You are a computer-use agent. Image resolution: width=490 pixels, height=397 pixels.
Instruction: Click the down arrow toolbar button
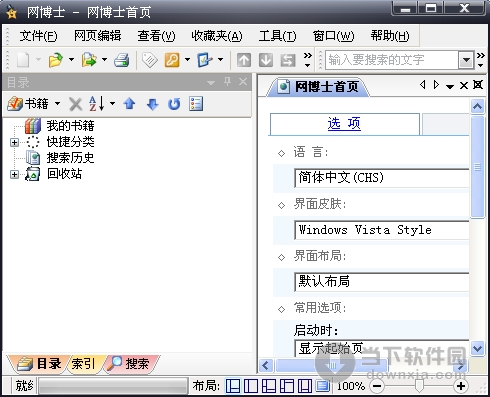tap(266, 60)
